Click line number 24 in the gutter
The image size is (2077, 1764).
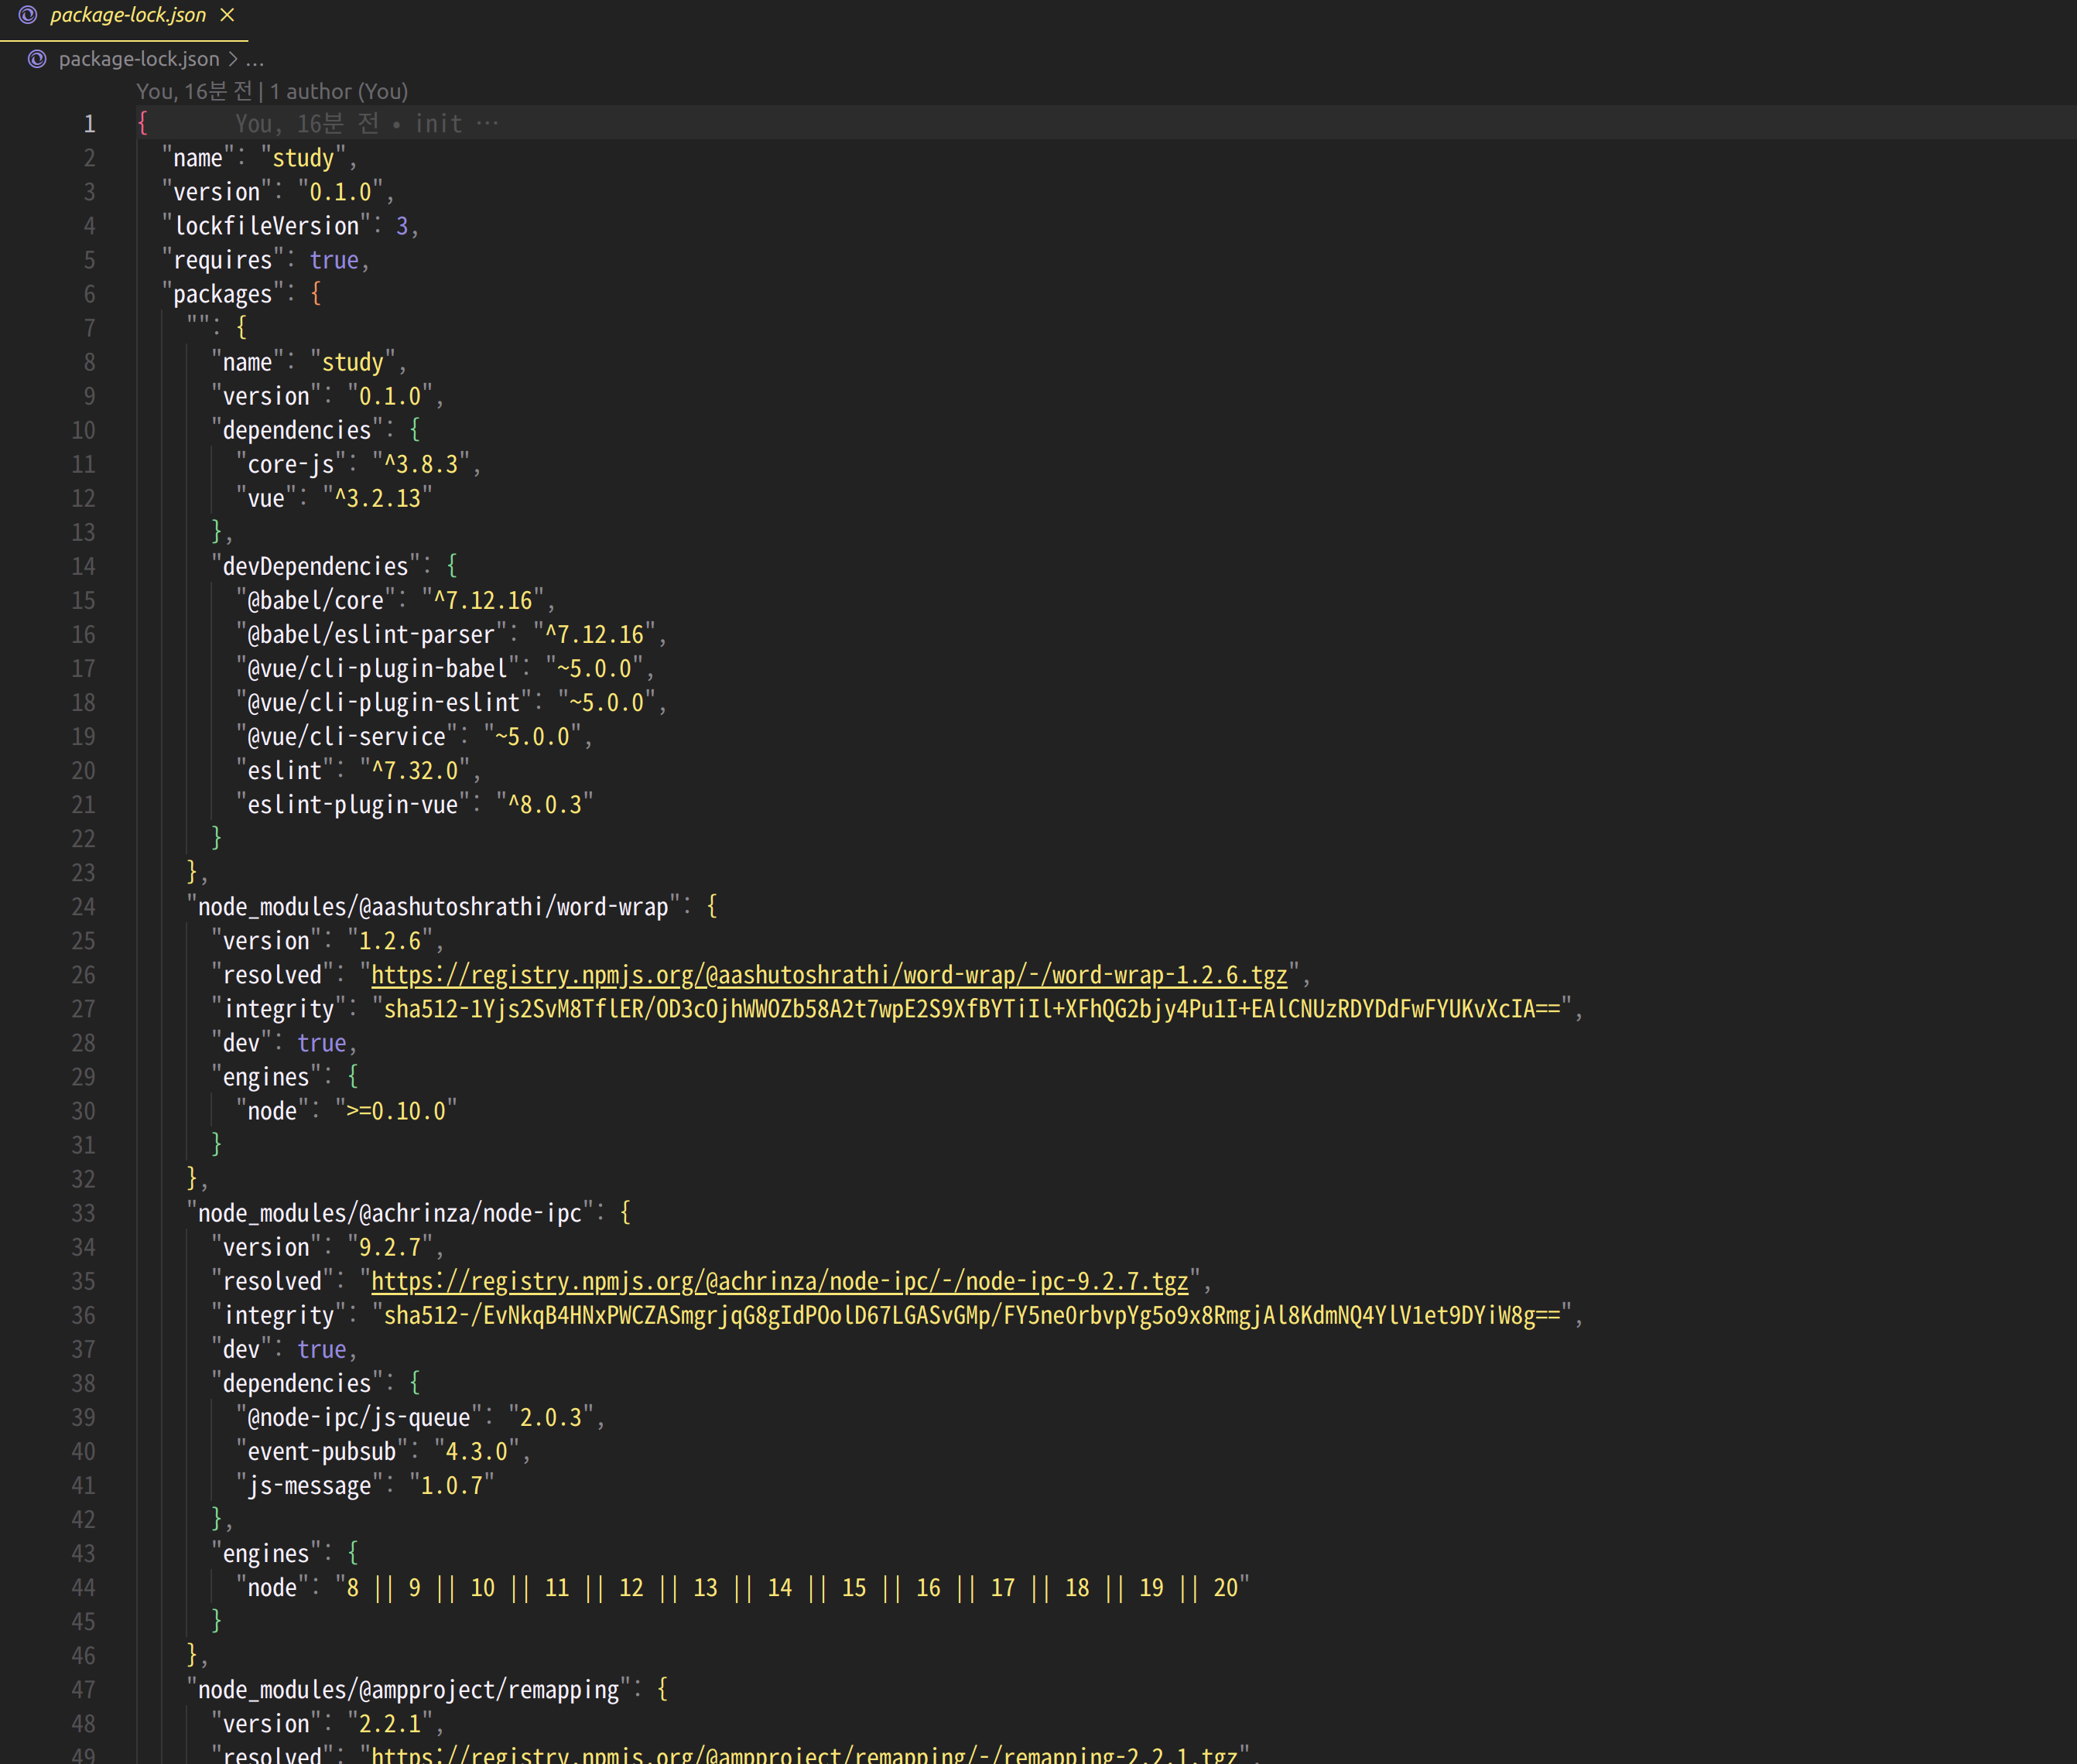tap(83, 907)
